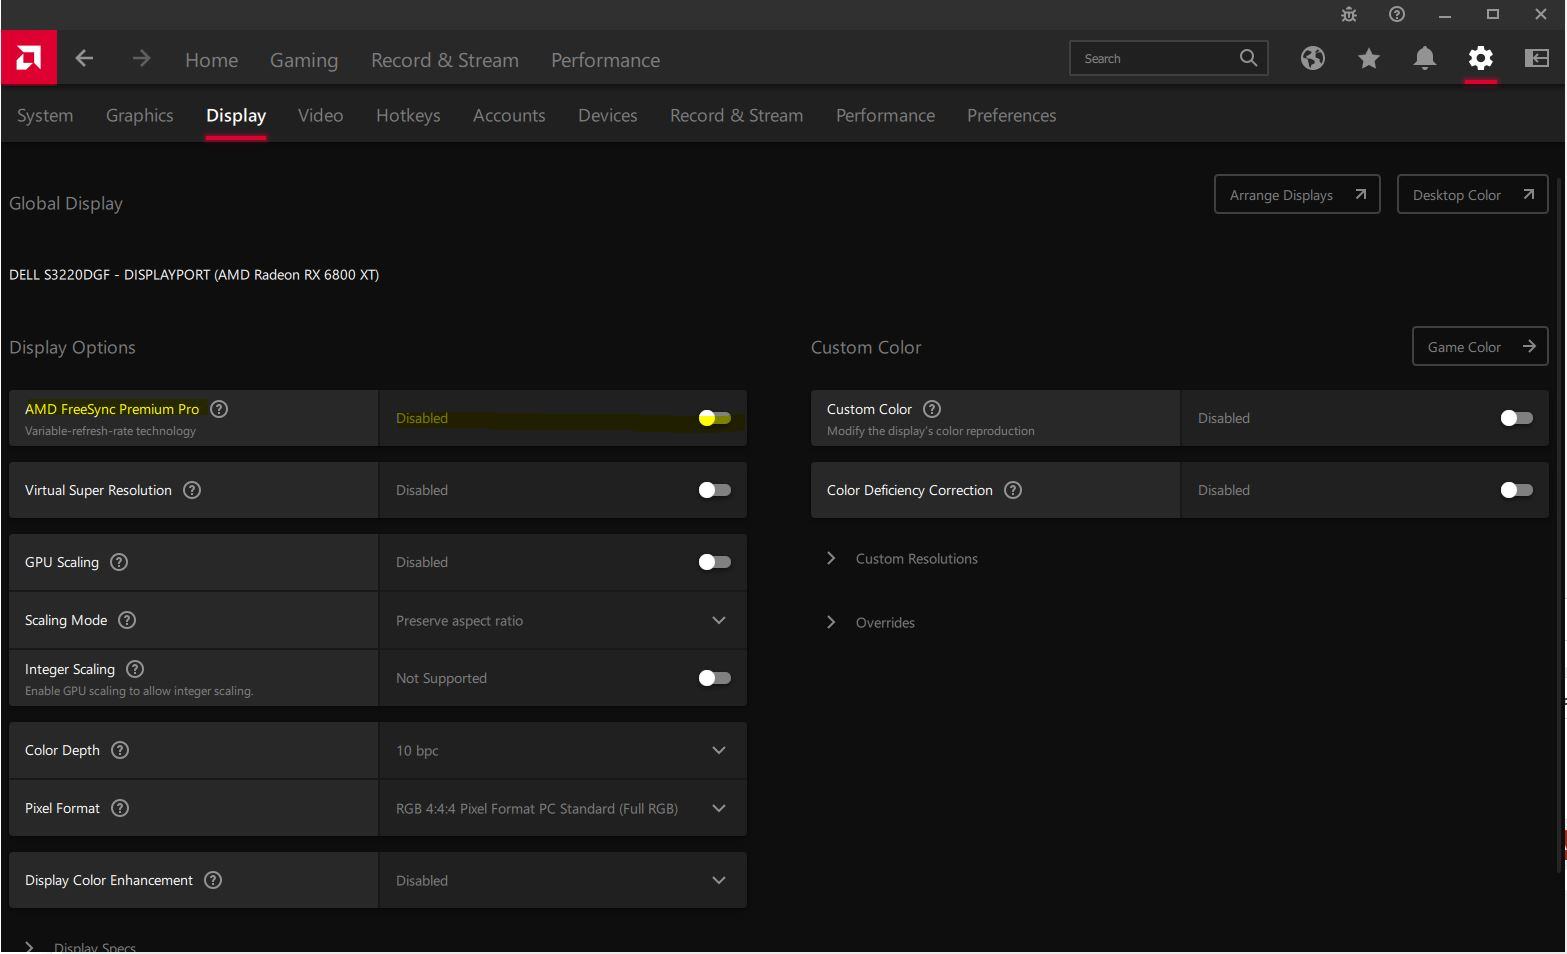Open Record & Stream in top navigation

click(445, 60)
